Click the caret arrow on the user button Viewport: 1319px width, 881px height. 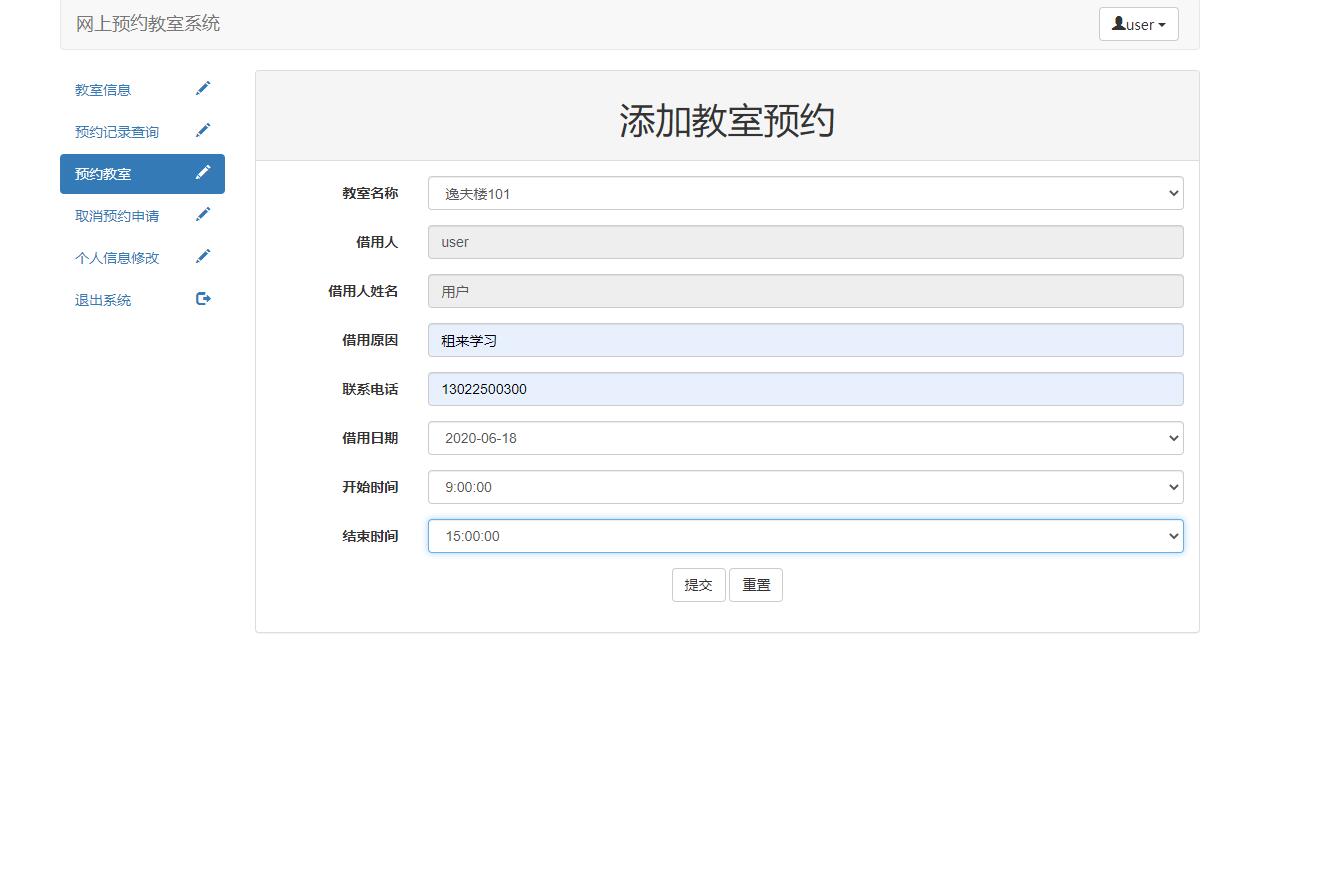1160,24
